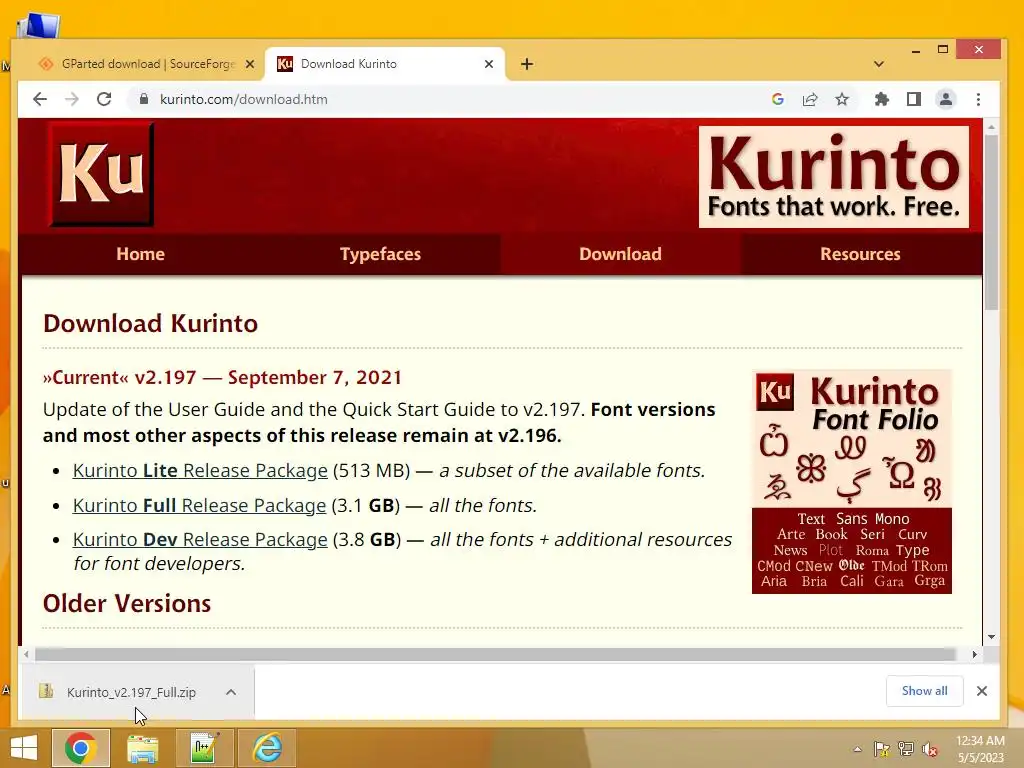Open downloaded Kurinto_v2.197_Full.zip item
This screenshot has width=1024, height=768.
(x=124, y=692)
